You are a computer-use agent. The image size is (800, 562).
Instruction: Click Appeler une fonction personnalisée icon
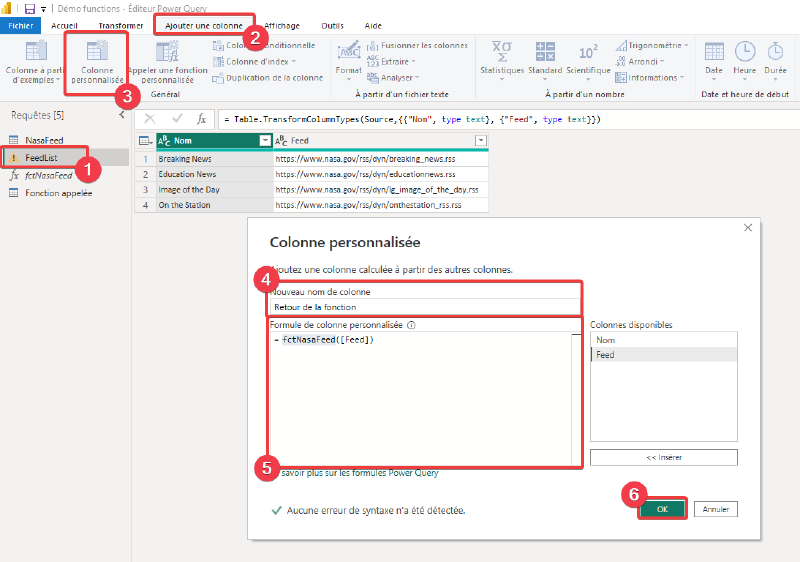tap(167, 51)
